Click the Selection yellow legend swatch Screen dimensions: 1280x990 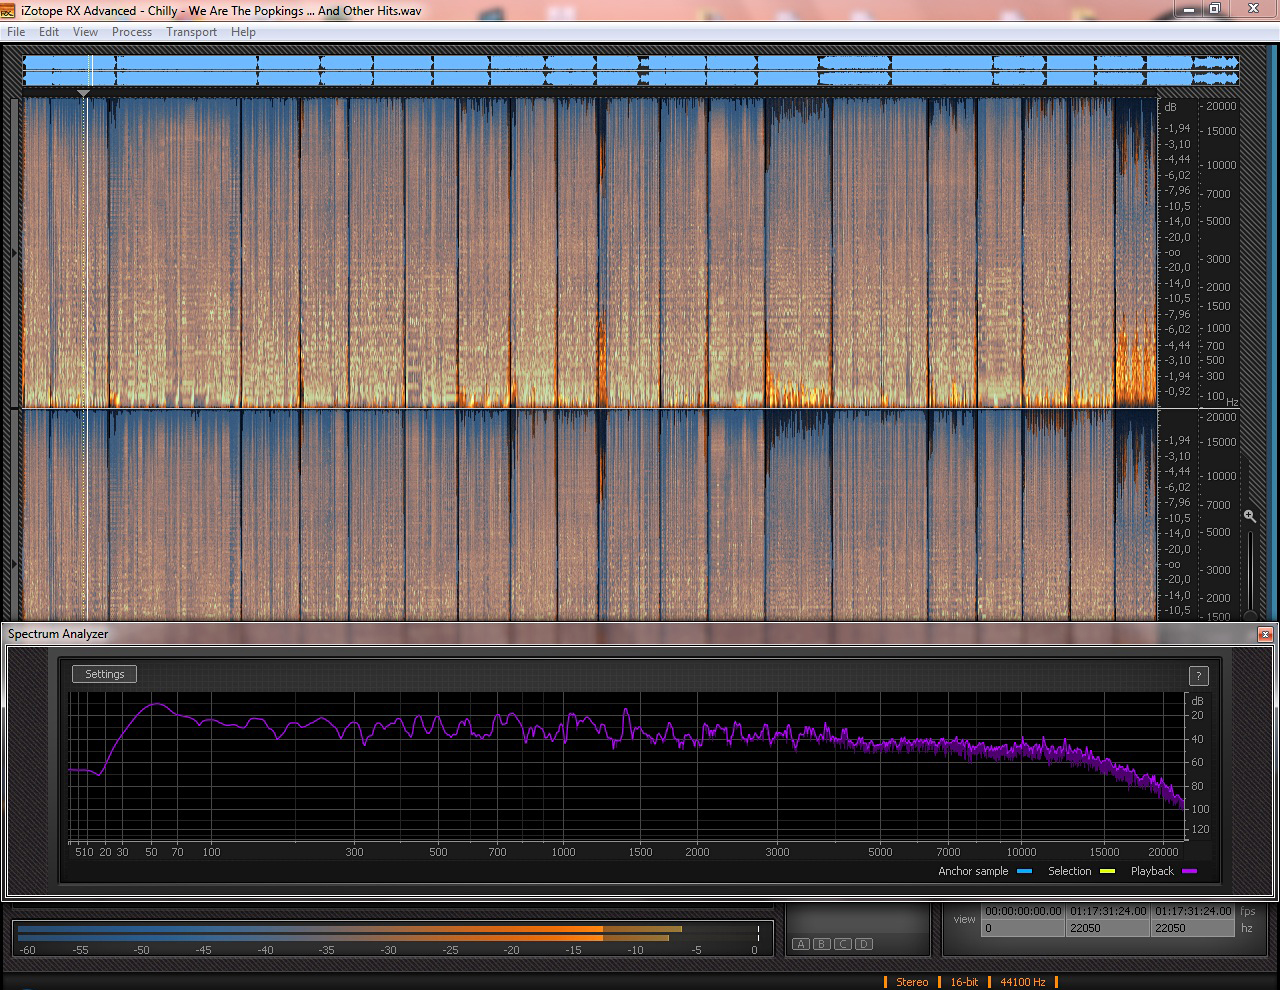click(x=1107, y=872)
